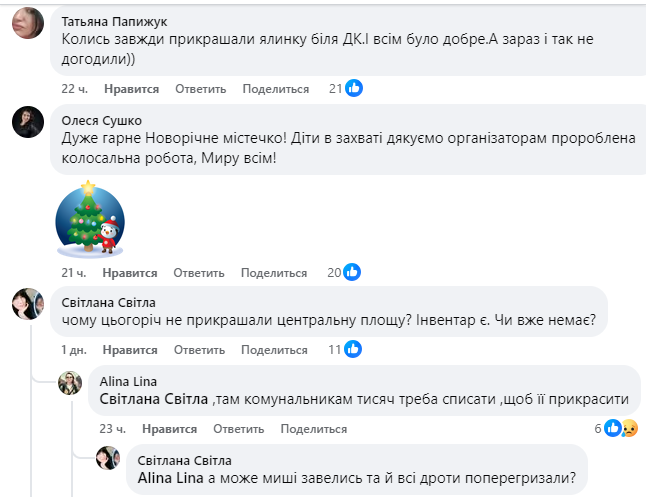Image resolution: width=646 pixels, height=497 pixels.
Task: Share Світлана Світла's comment via Поделиться
Action: tap(274, 350)
